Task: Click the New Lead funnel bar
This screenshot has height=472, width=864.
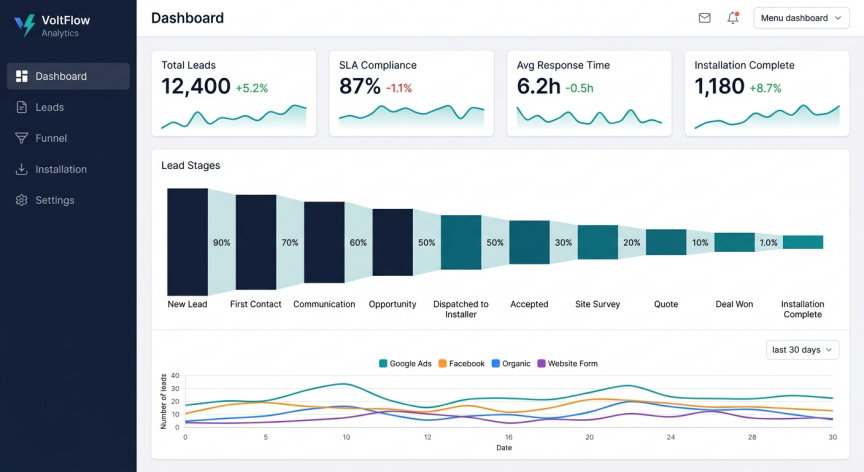Action: (187, 242)
